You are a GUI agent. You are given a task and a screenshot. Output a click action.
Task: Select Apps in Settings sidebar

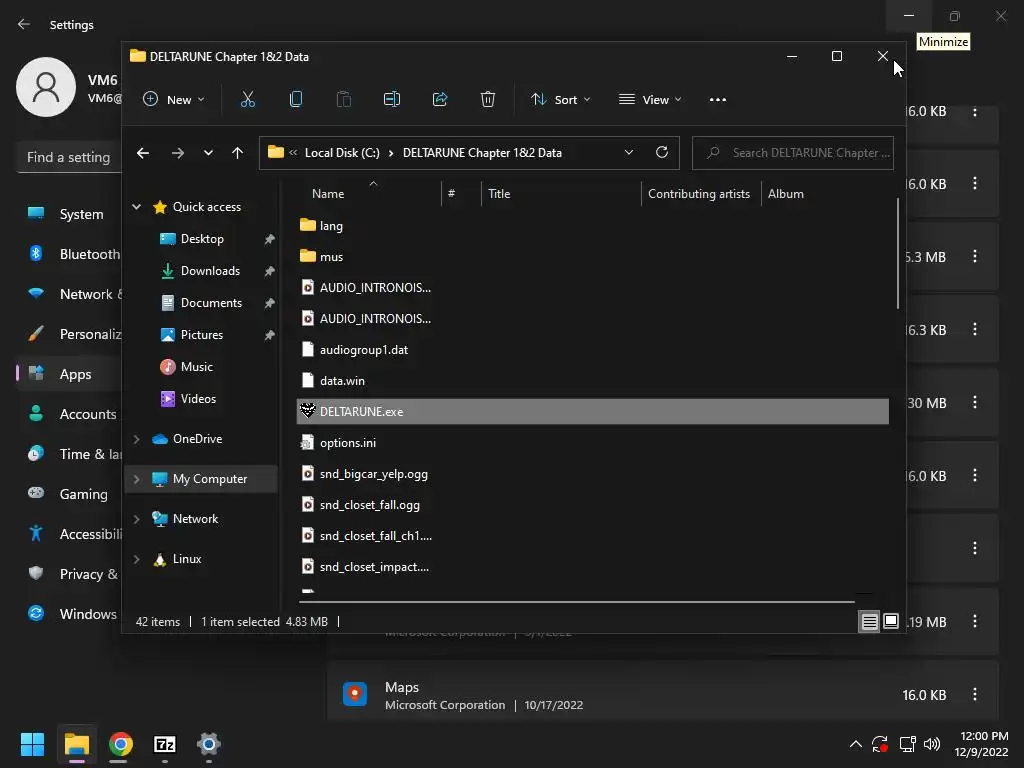pyautogui.click(x=71, y=374)
